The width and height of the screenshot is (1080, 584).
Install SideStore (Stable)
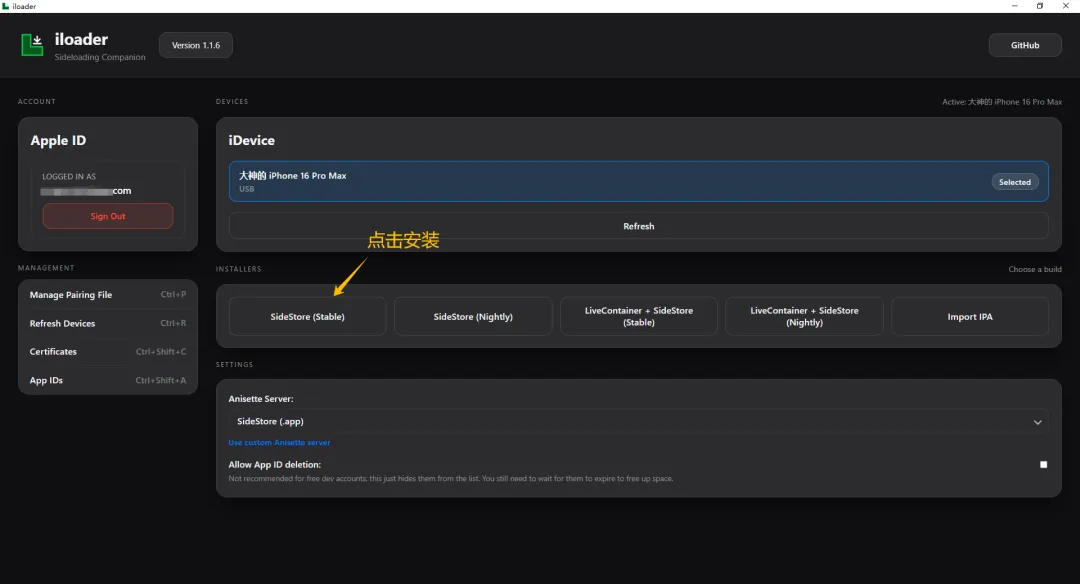click(307, 317)
